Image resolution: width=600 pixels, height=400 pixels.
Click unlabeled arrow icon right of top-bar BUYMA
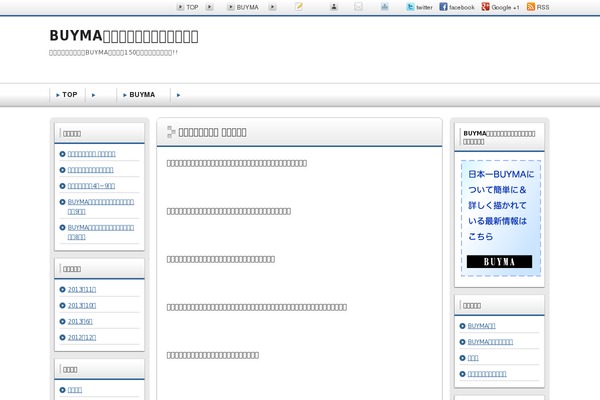coord(272,7)
